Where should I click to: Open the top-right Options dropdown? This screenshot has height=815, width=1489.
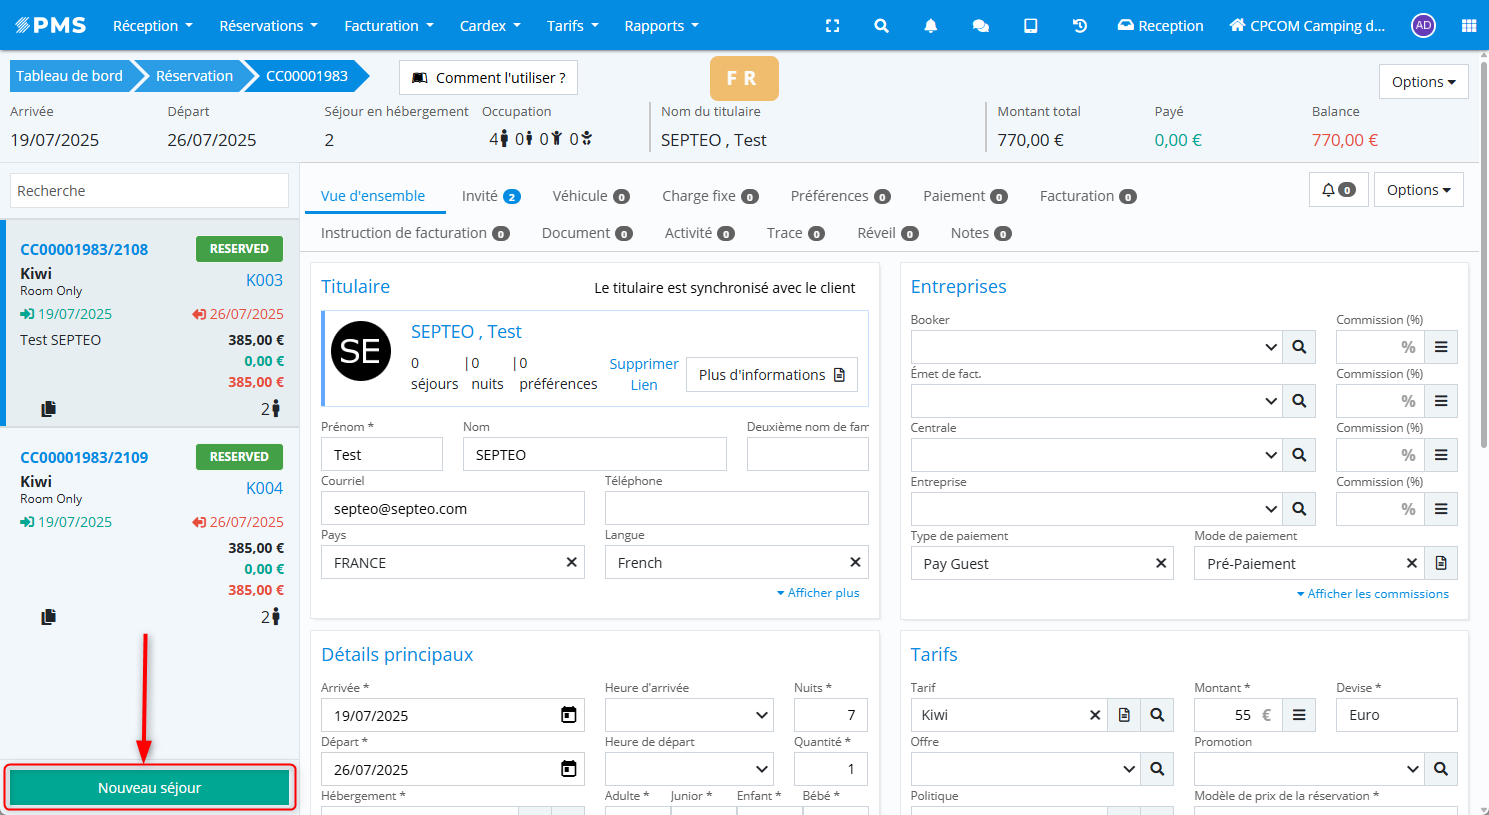coord(1422,82)
